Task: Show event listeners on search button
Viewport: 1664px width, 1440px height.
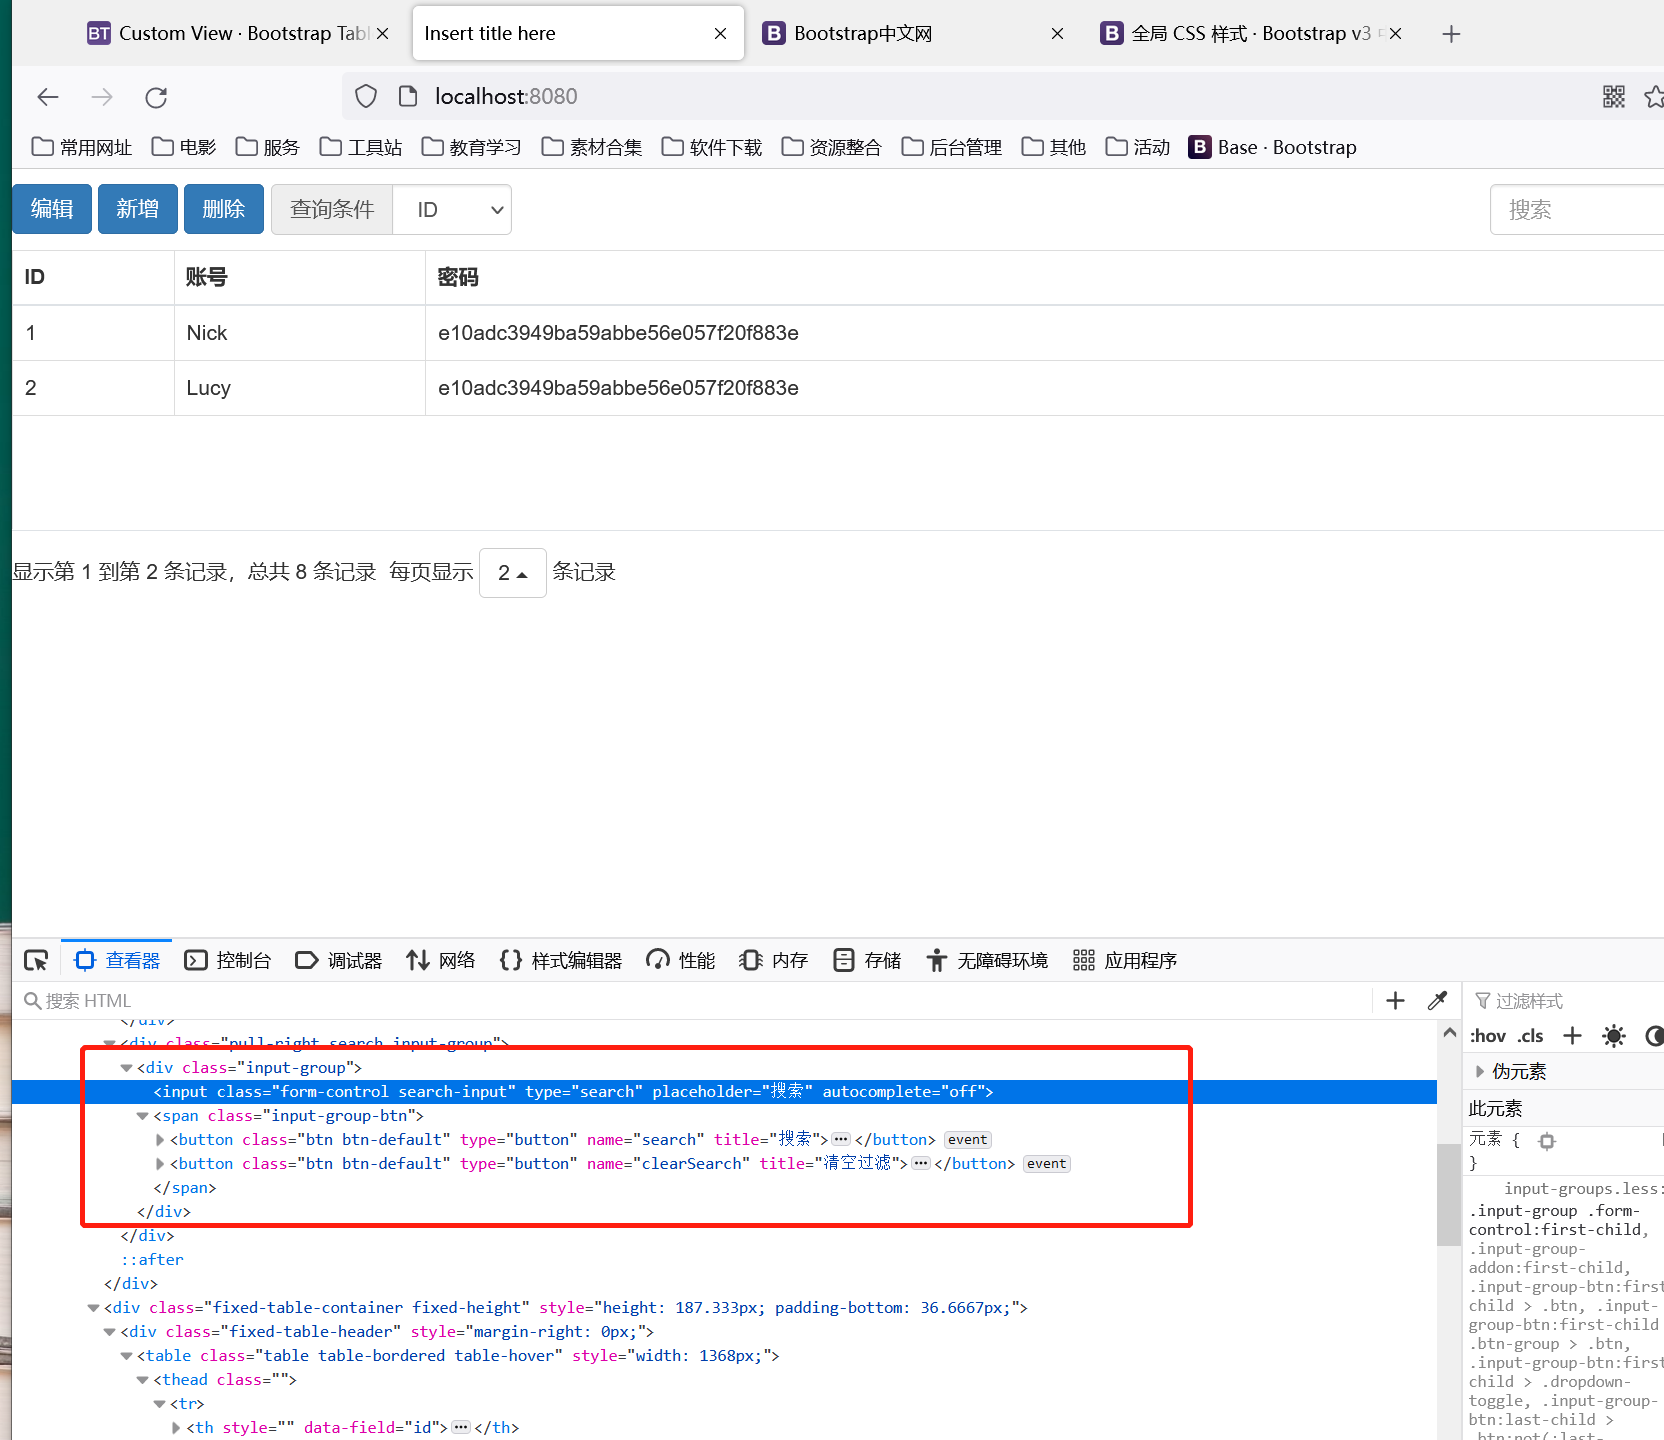Action: [967, 1140]
